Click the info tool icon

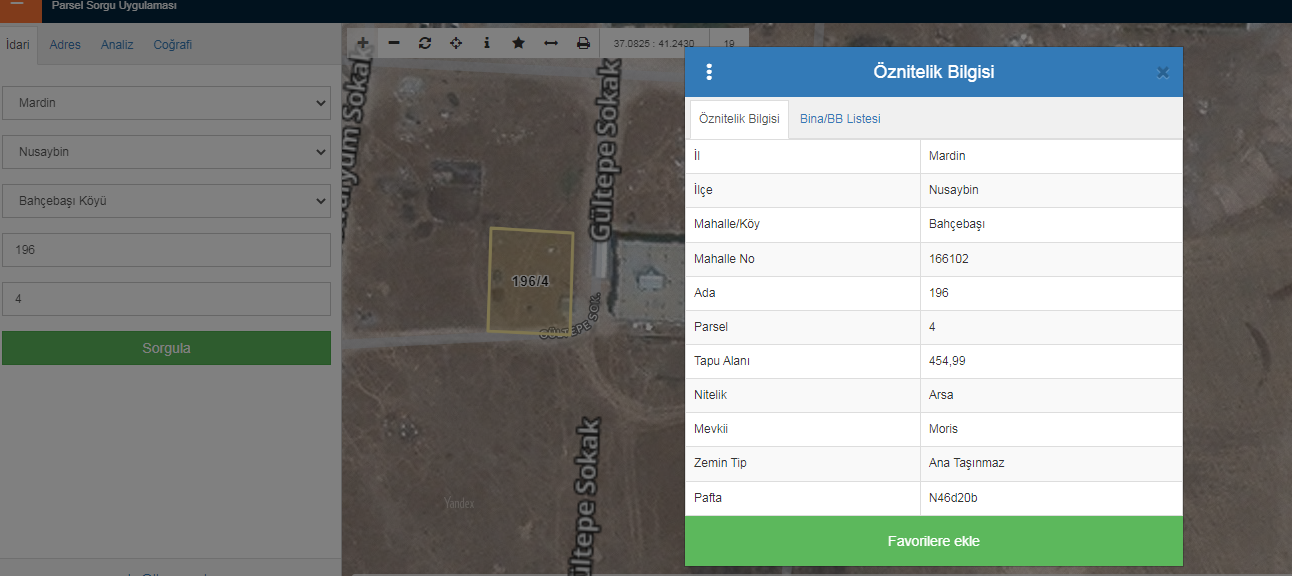point(487,43)
